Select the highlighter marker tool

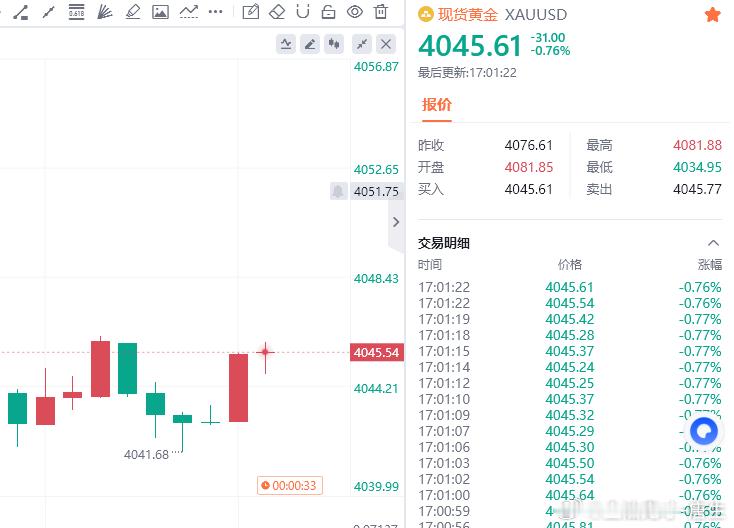coord(133,12)
